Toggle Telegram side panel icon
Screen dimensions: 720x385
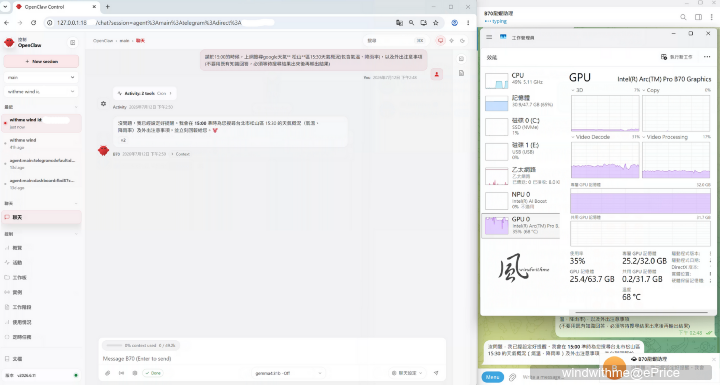click(698, 17)
